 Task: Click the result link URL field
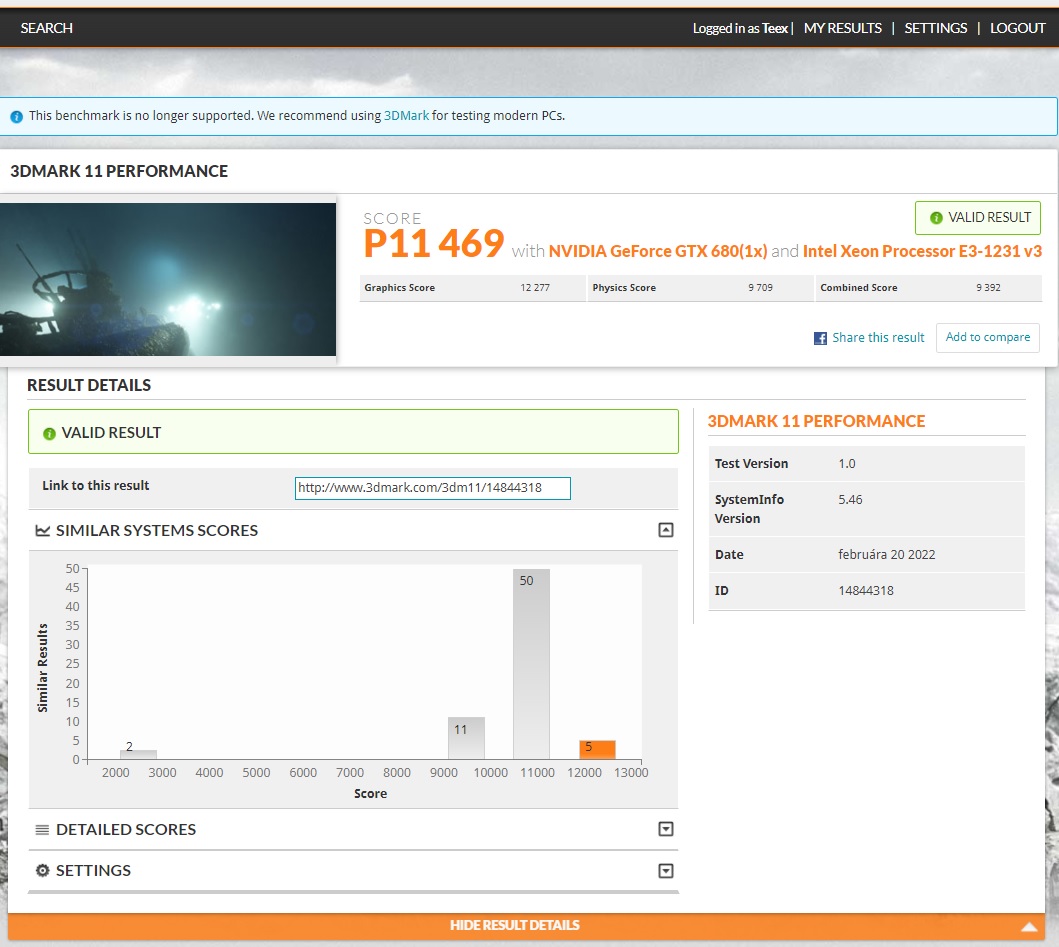click(x=432, y=488)
